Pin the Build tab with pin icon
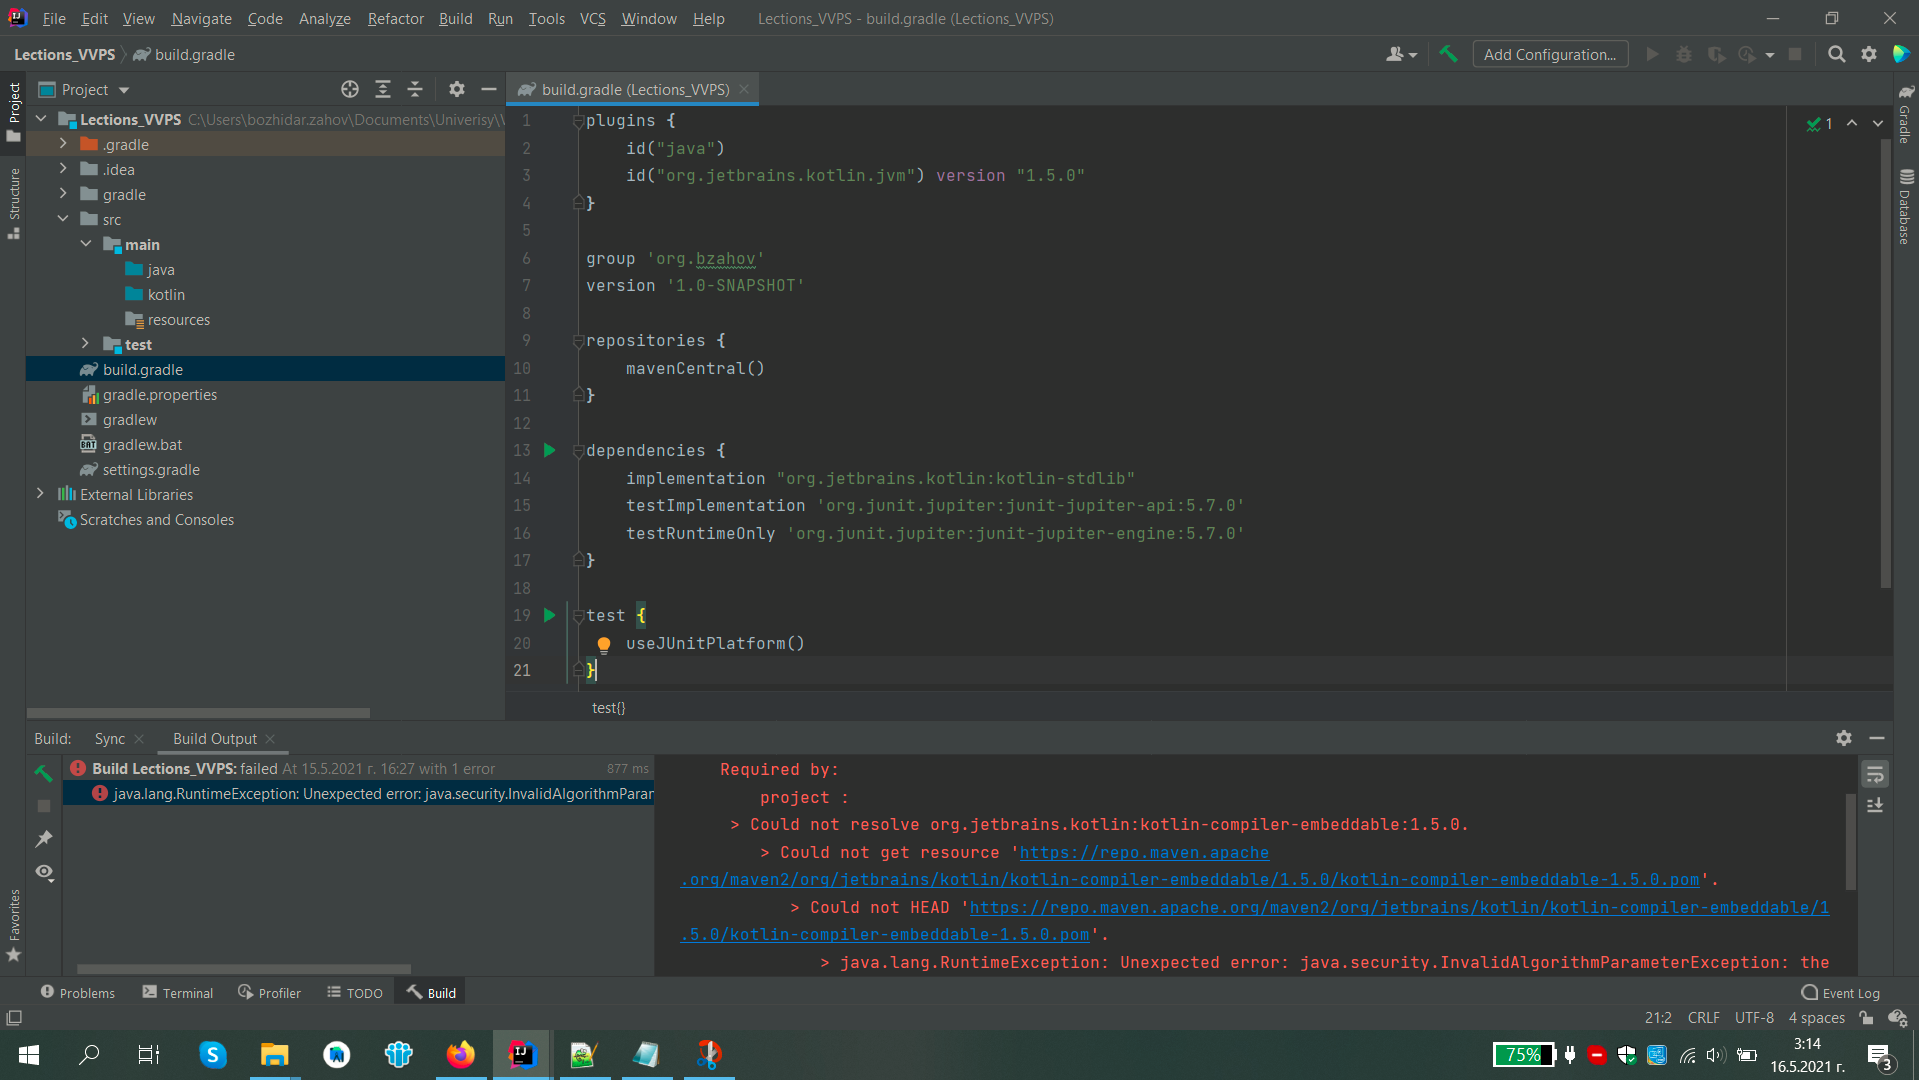The width and height of the screenshot is (1919, 1080). (44, 839)
